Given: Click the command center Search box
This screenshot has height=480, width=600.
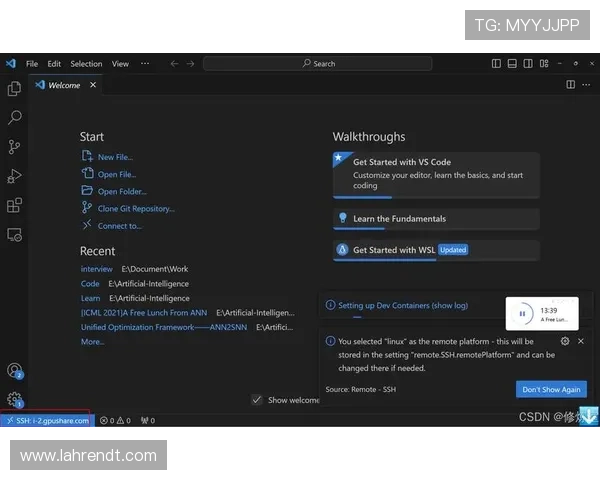Looking at the screenshot, I should pos(318,63).
